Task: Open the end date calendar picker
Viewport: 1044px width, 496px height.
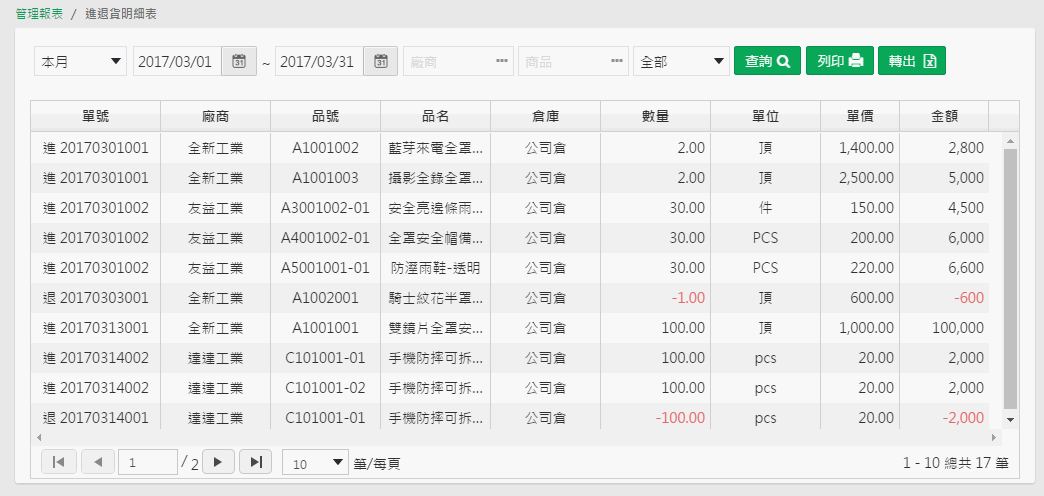Action: point(381,61)
